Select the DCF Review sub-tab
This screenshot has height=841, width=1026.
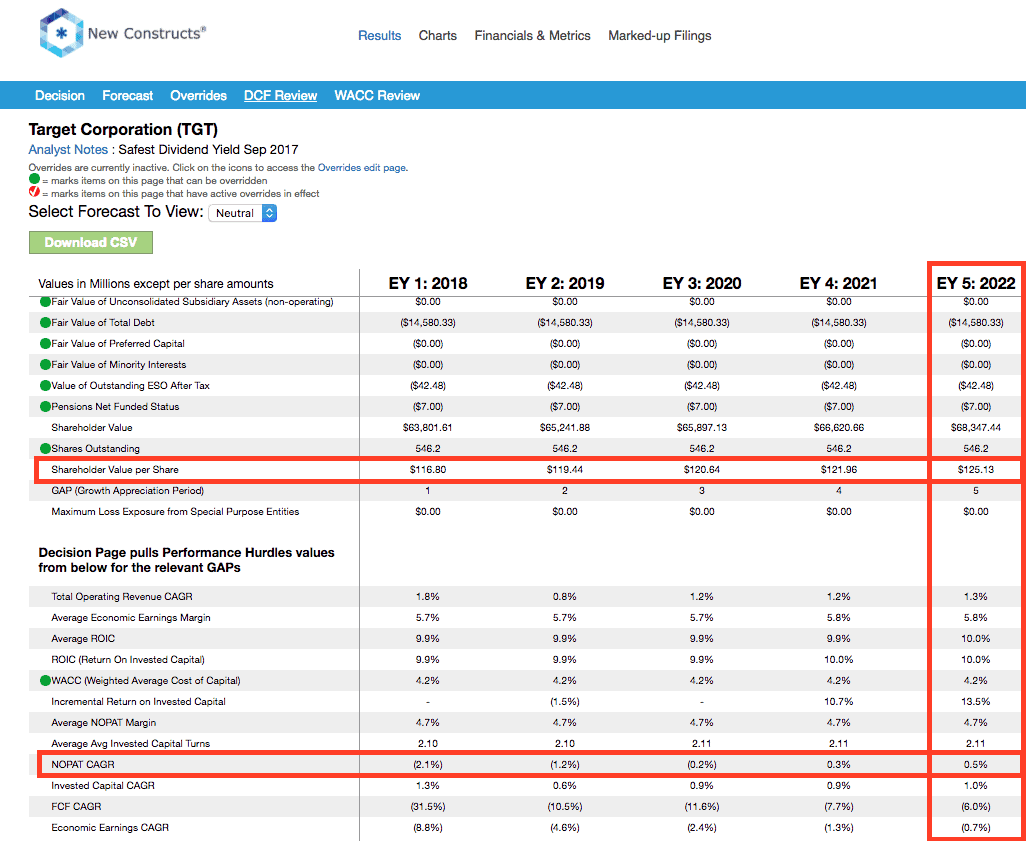(x=281, y=96)
